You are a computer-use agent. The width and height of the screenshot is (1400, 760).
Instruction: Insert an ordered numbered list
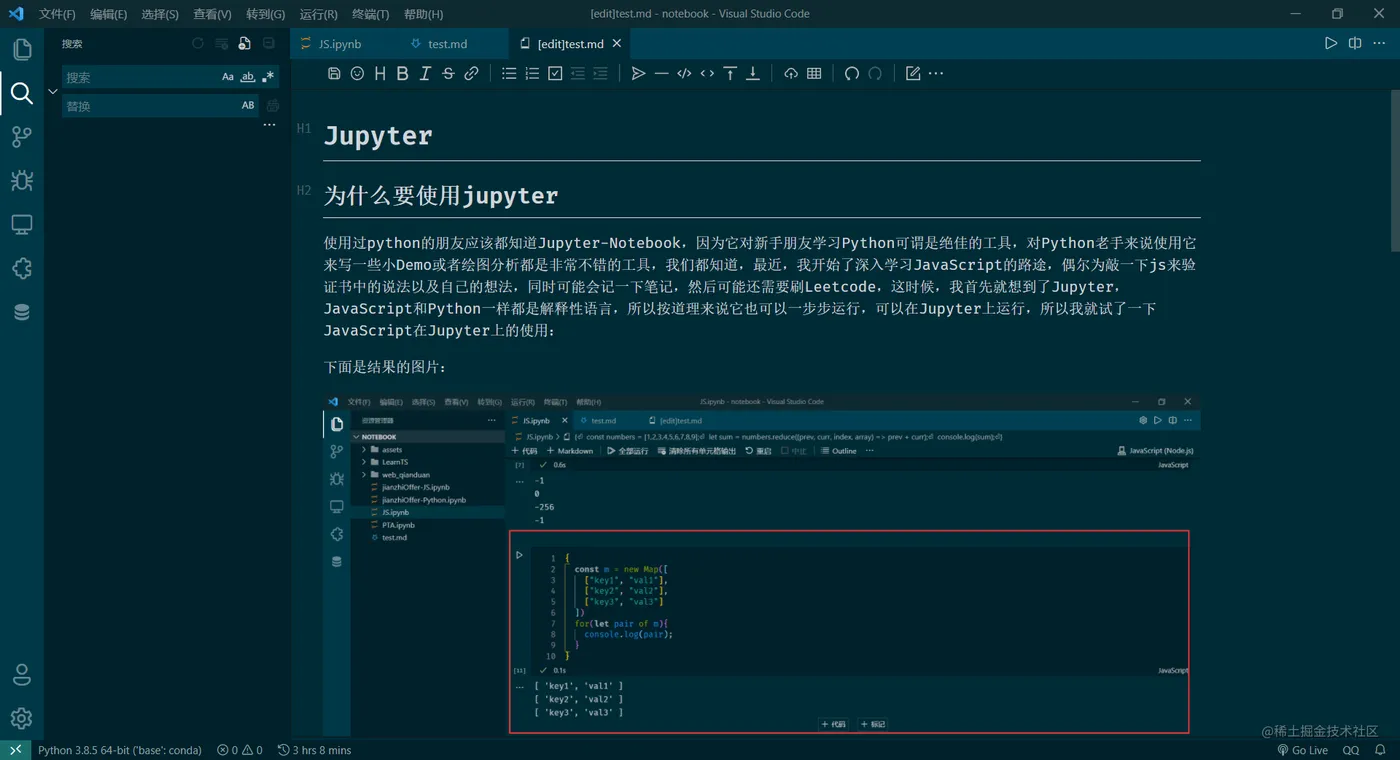[x=532, y=73]
